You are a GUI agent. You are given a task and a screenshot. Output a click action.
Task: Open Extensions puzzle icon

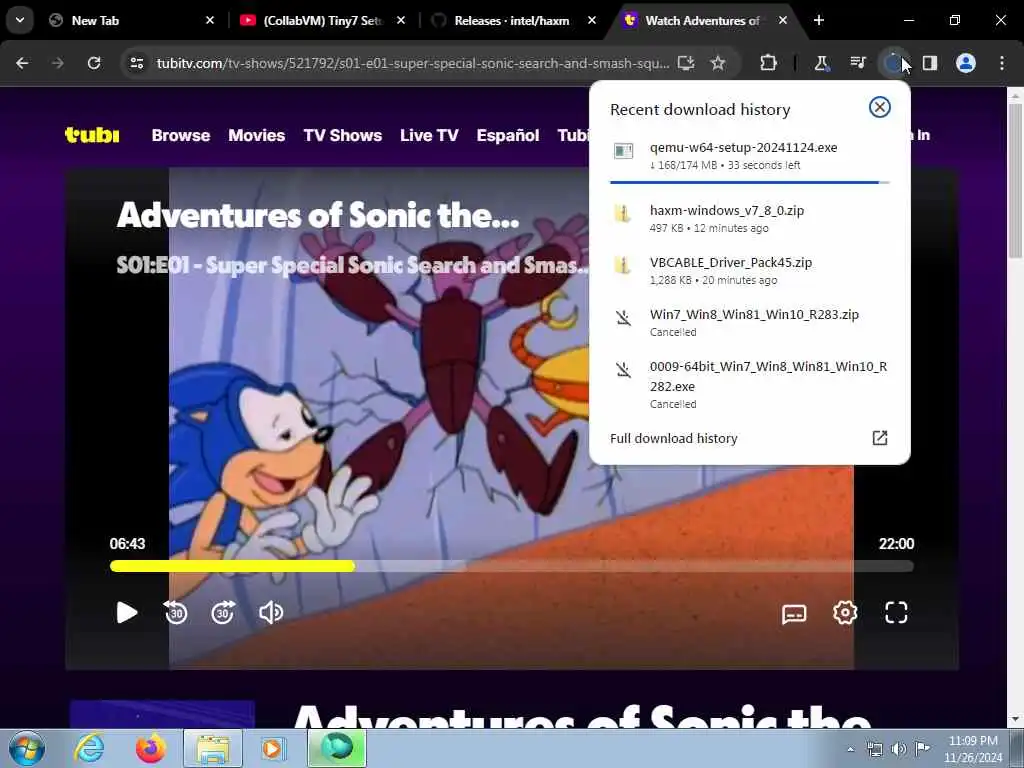pyautogui.click(x=769, y=63)
